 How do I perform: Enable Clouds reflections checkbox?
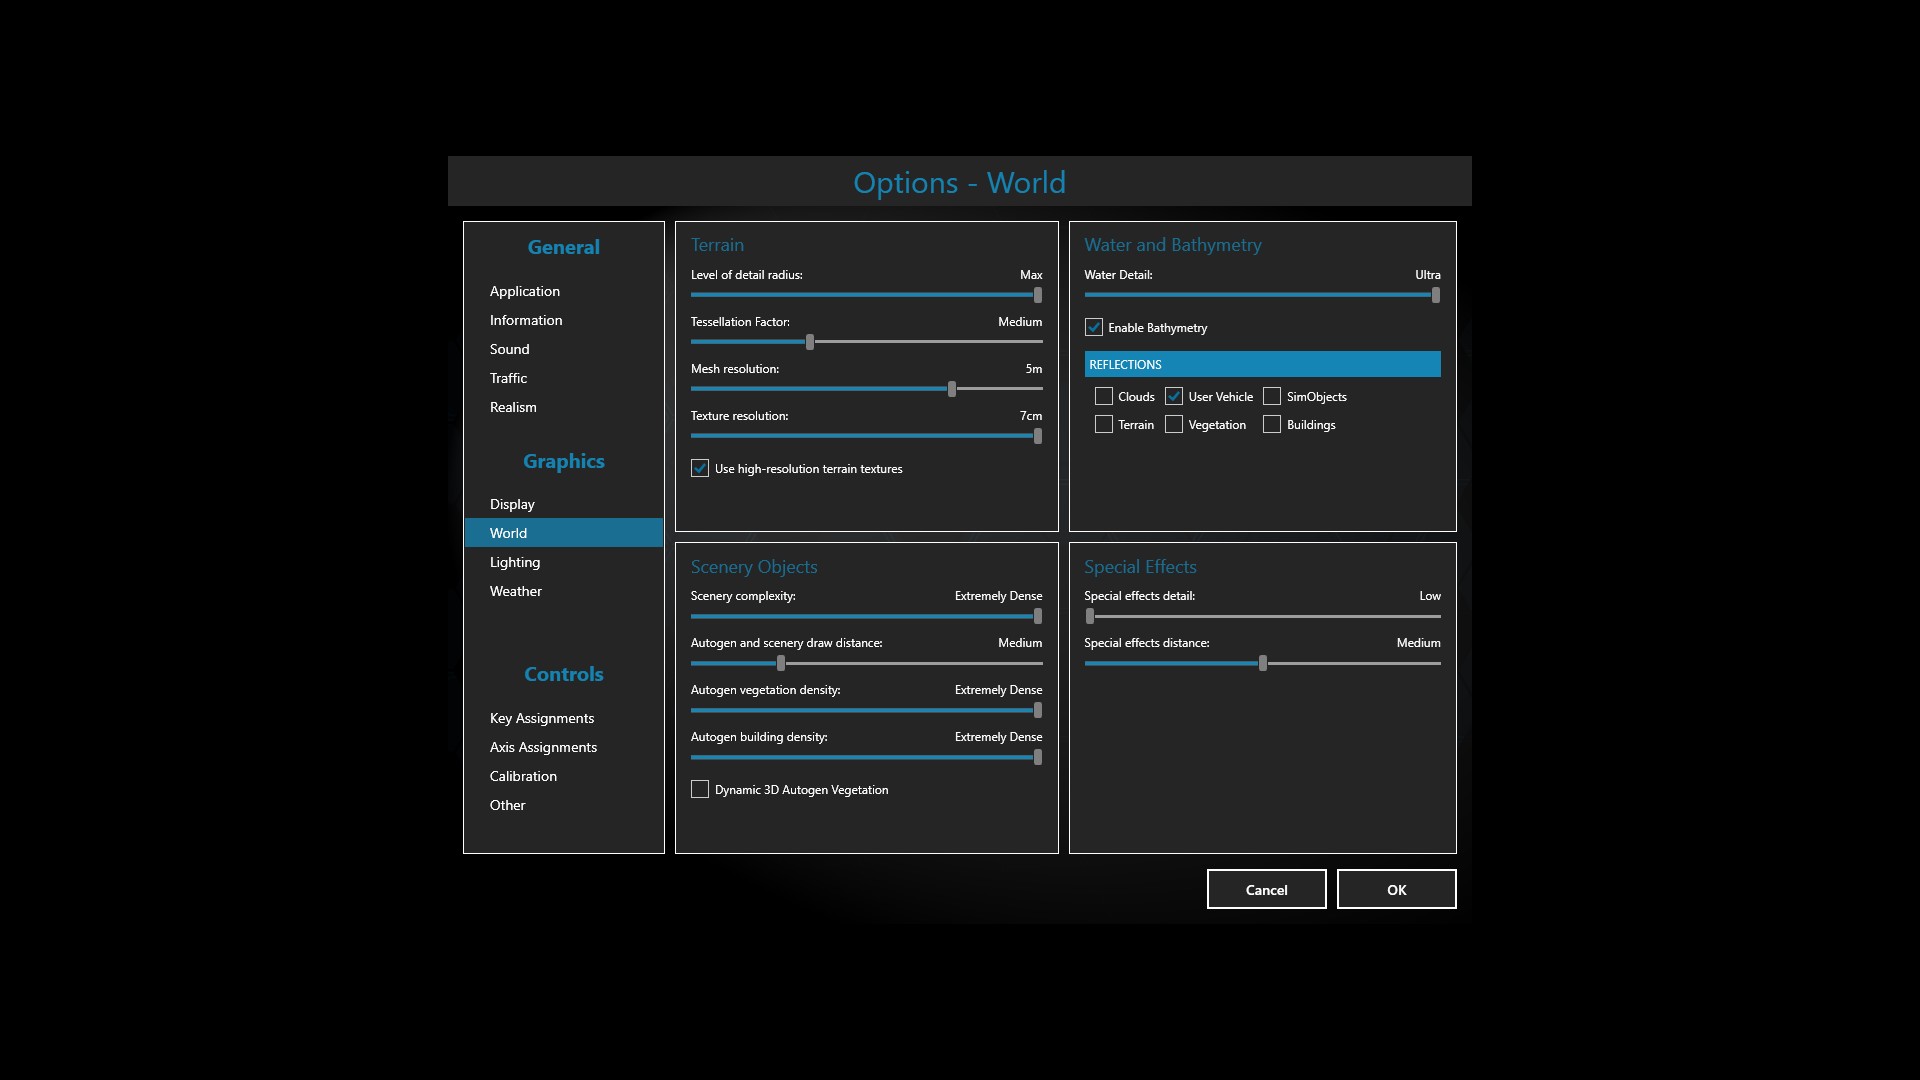[x=1103, y=397]
